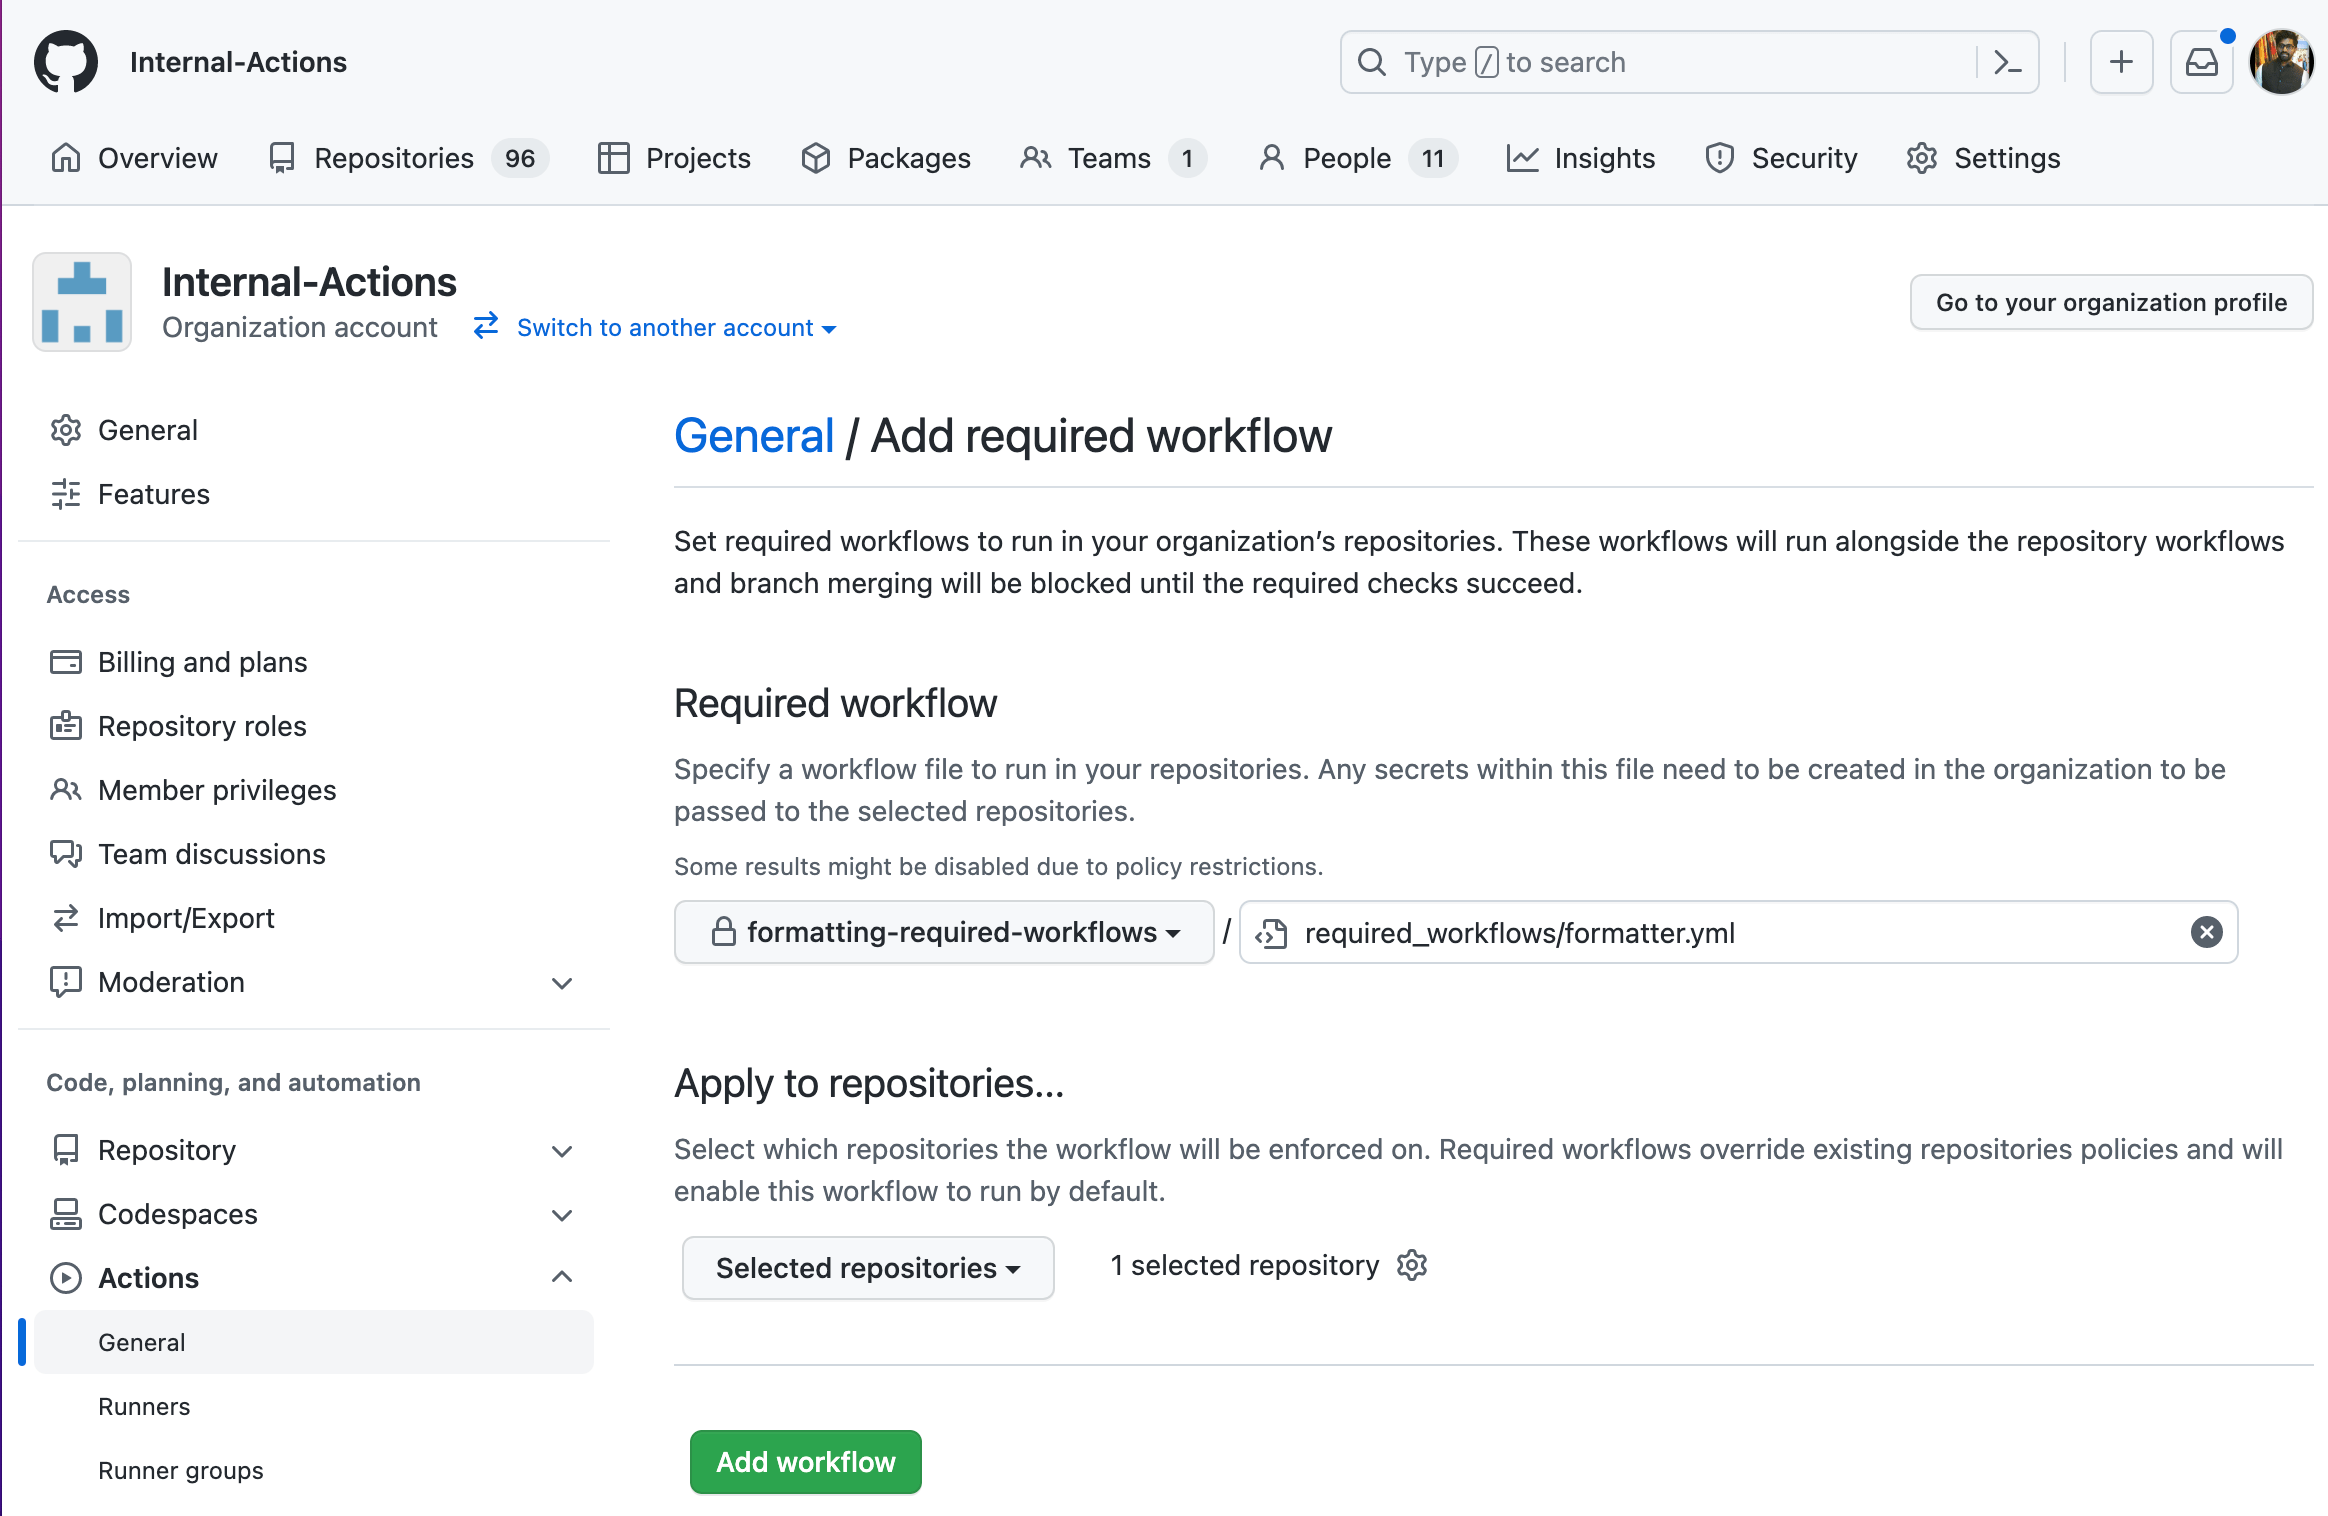Image resolution: width=2328 pixels, height=1516 pixels.
Task: Collapse the Actions sidebar section
Action: coord(562,1277)
